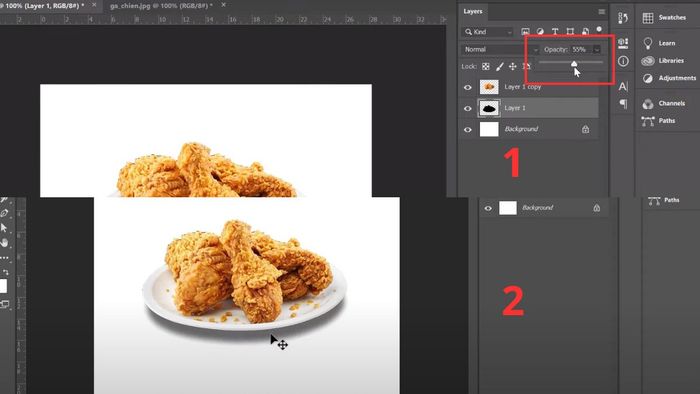Open the Kind filter dropdown
This screenshot has width=700, height=394.
[488, 32]
